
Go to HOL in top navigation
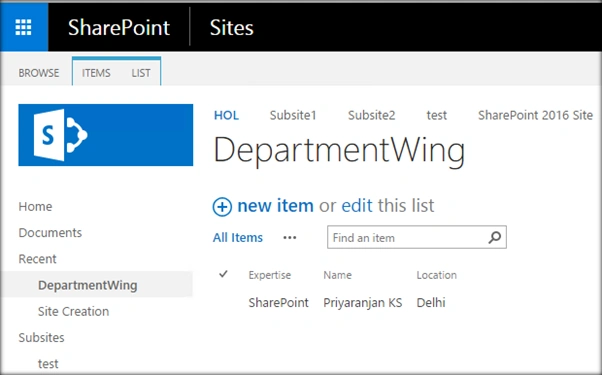(226, 115)
